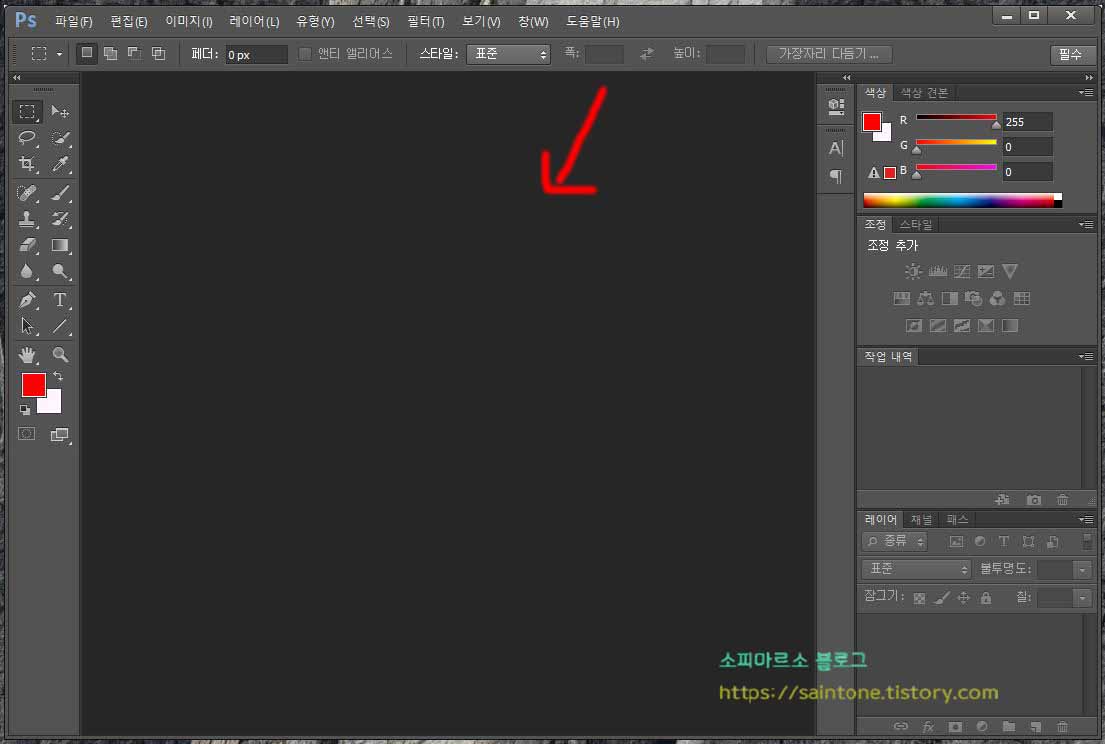
Task: Select the Zoom tool
Action: tap(61, 354)
